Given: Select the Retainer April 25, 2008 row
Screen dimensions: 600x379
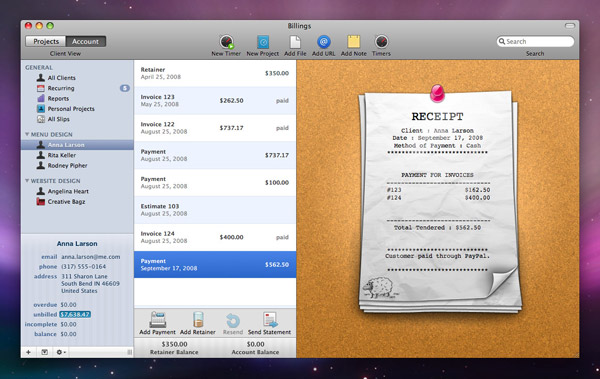Looking at the screenshot, I should pos(215,73).
